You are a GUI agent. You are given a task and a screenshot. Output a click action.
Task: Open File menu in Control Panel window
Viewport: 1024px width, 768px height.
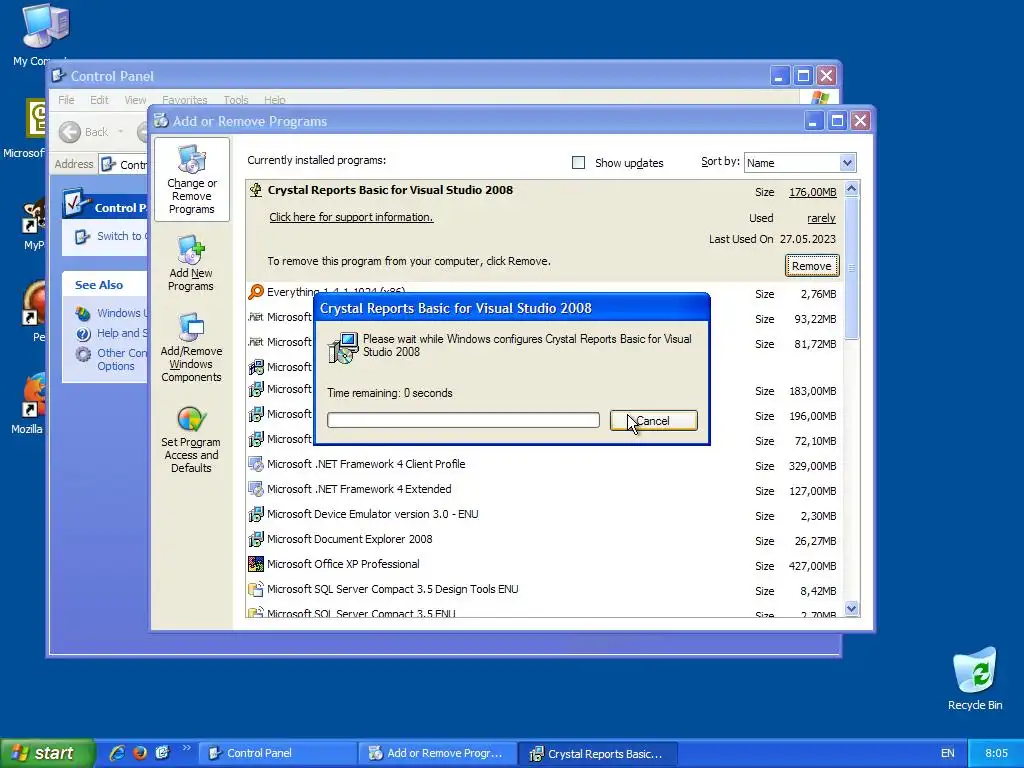tap(66, 100)
